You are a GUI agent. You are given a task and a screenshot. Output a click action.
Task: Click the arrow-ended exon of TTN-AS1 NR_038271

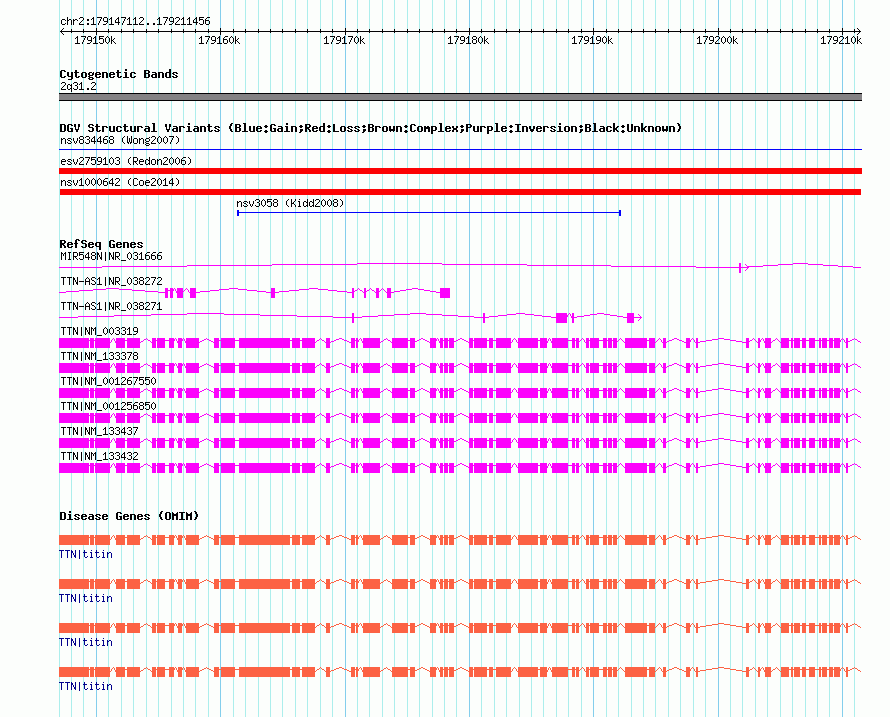pos(634,318)
